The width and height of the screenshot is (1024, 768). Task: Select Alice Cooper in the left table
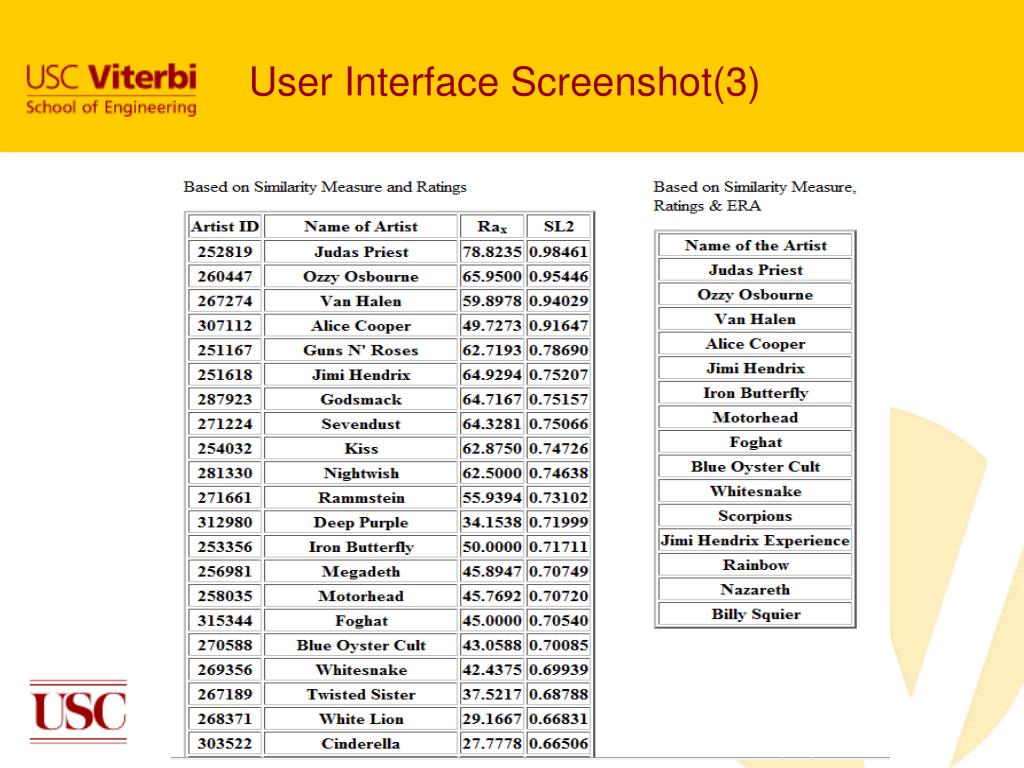coord(360,325)
